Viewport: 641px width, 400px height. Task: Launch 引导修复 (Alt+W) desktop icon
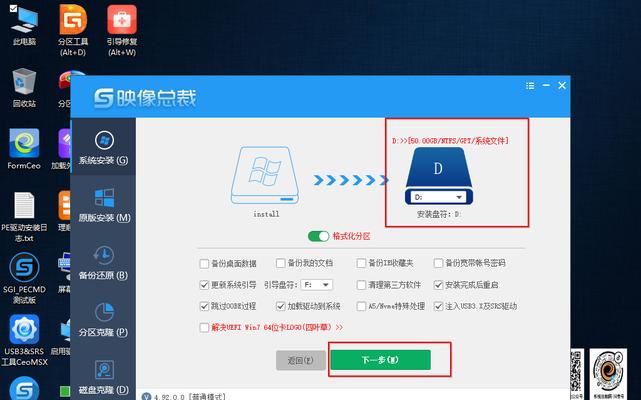(122, 30)
